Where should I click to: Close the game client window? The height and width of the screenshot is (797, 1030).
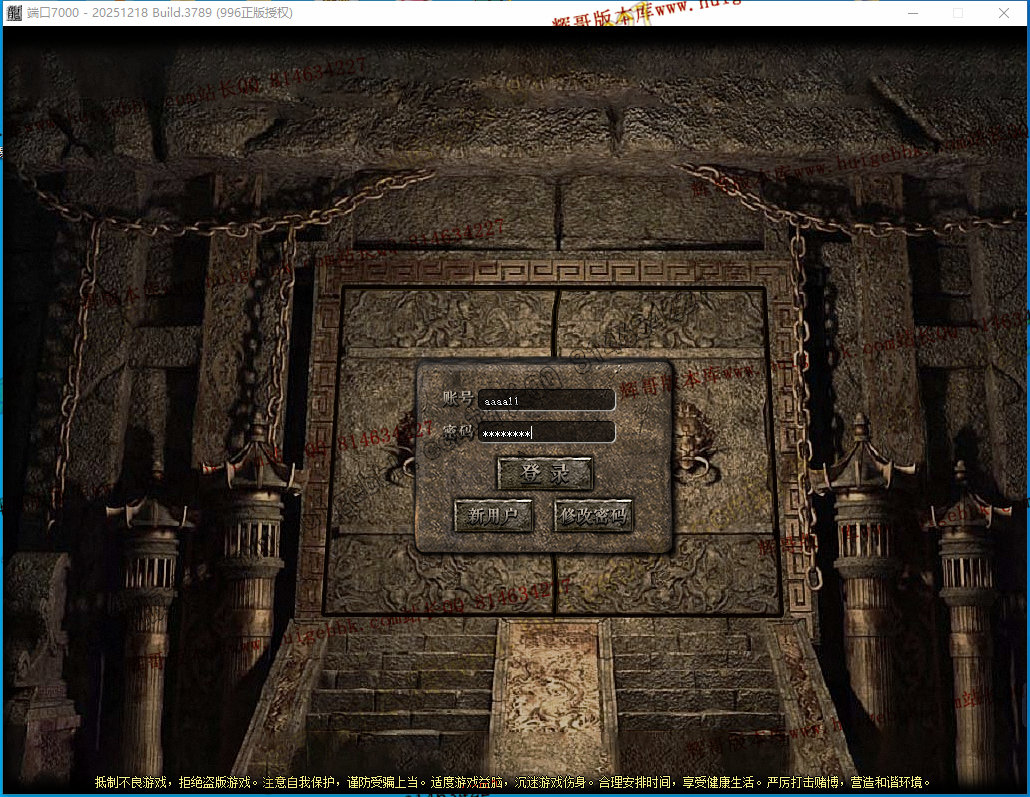coord(1004,13)
